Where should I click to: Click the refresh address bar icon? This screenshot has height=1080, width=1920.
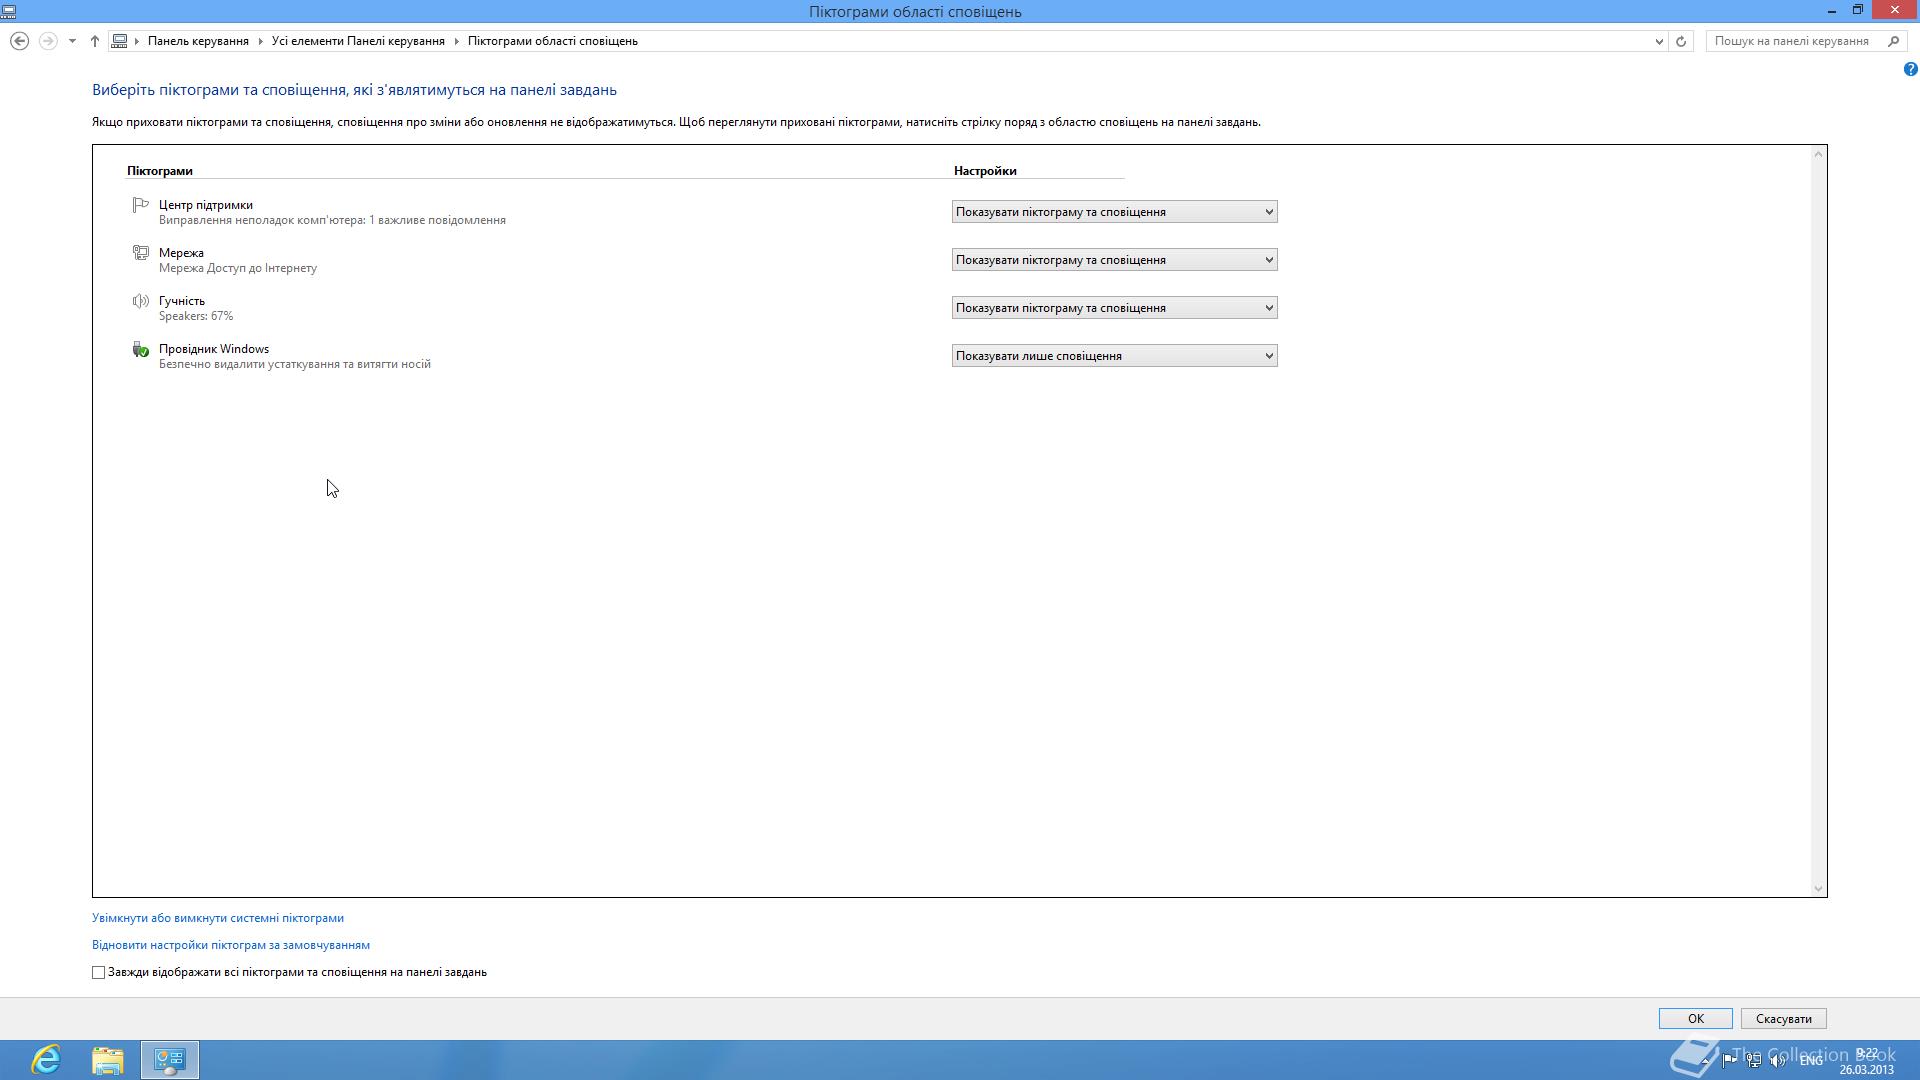tap(1681, 41)
